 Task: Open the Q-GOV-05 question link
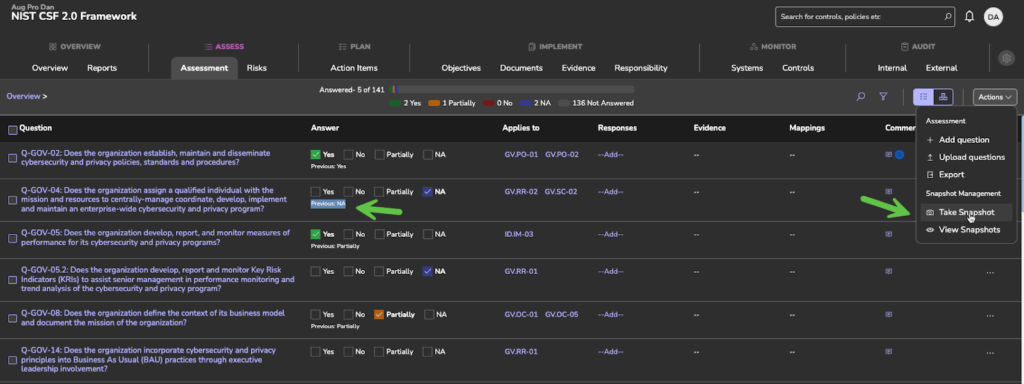tap(155, 237)
